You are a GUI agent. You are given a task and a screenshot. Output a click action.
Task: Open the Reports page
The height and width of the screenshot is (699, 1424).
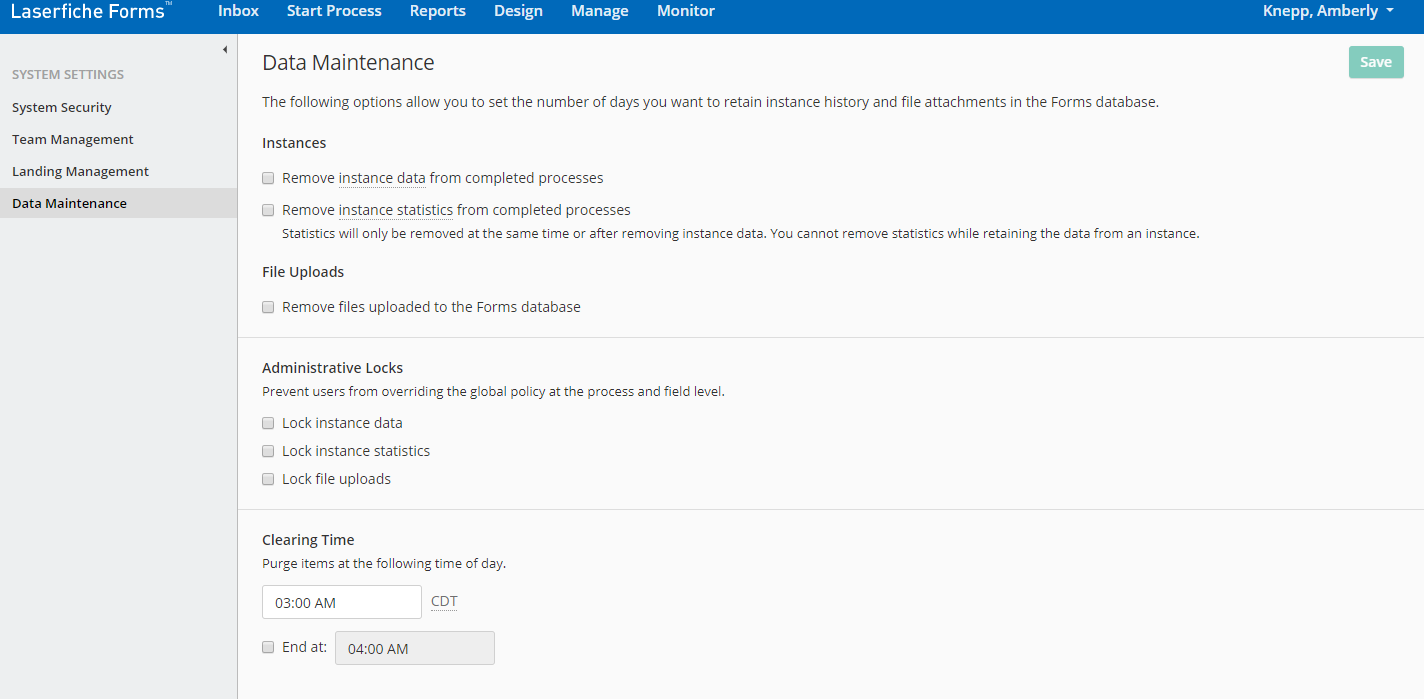[437, 11]
